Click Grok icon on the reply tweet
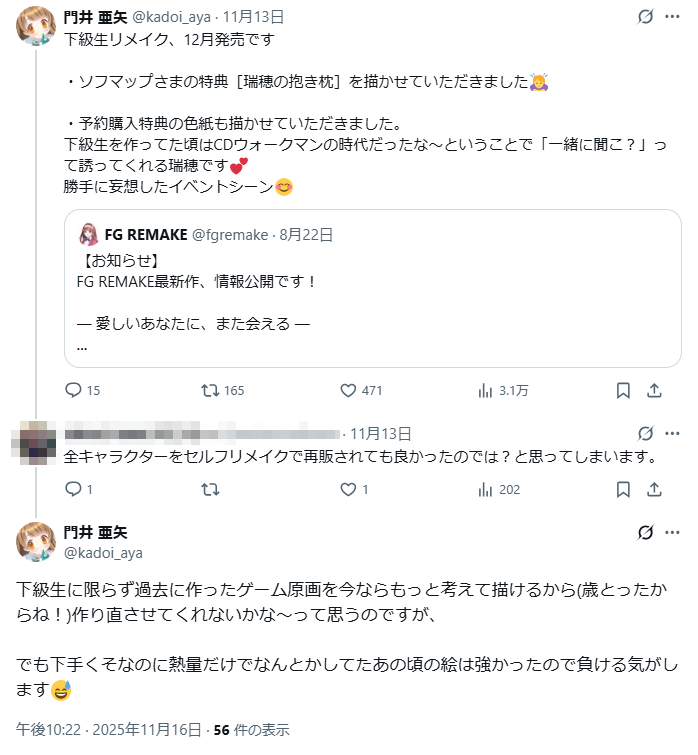This screenshot has height=755, width=698. [646, 433]
